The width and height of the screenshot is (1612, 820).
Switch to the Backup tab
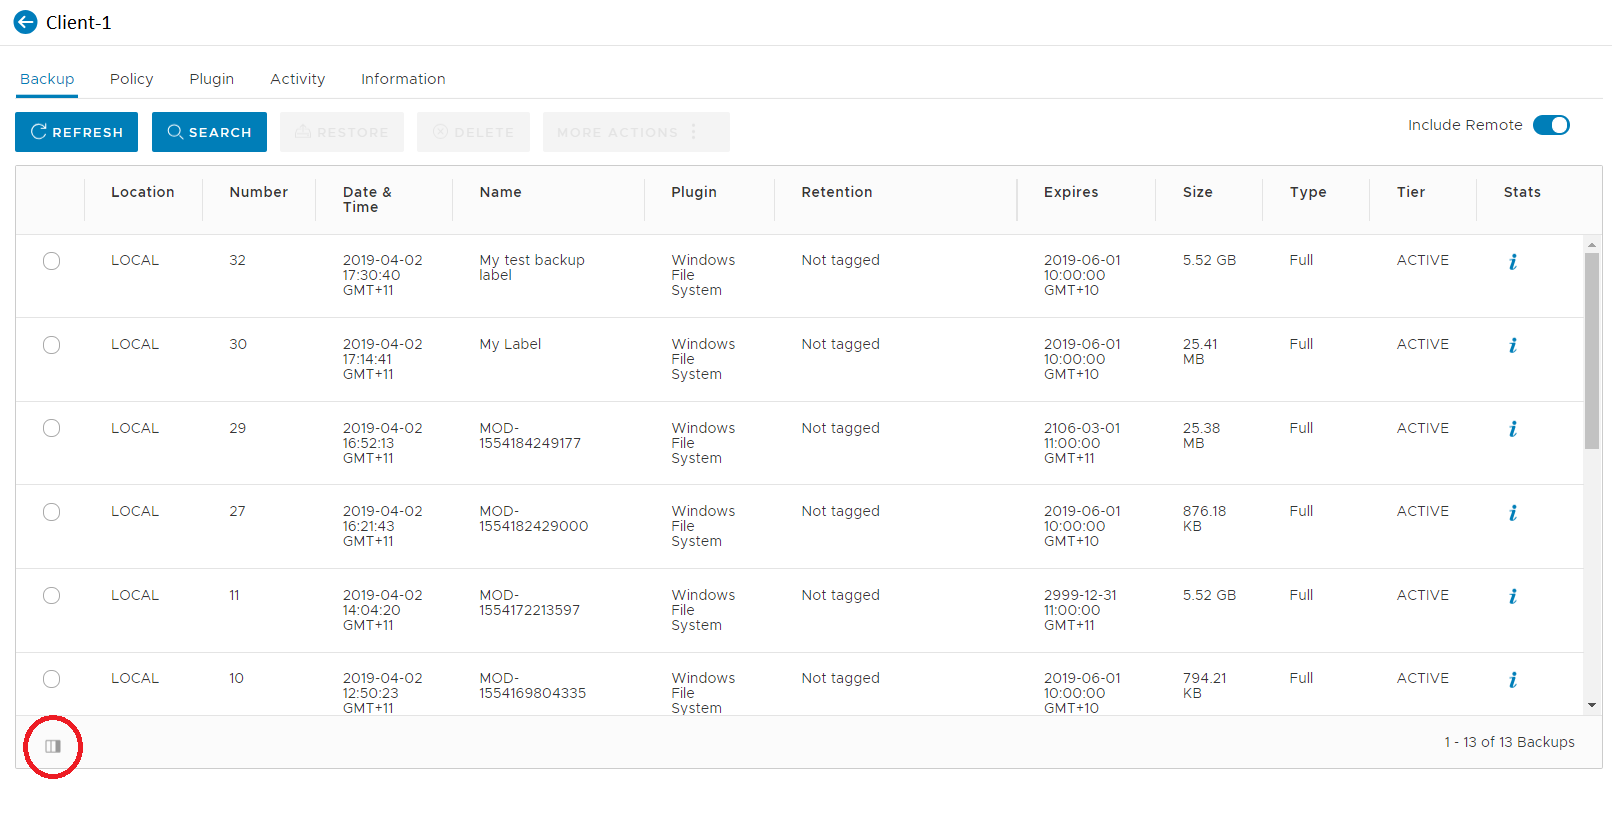(47, 79)
